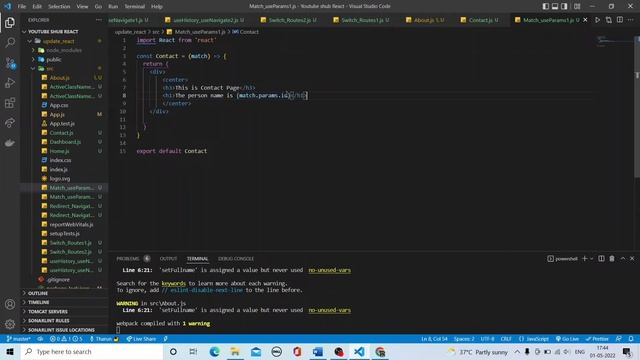Open the Manage gear icon
Image resolution: width=640 pixels, height=360 pixels.
(10, 324)
